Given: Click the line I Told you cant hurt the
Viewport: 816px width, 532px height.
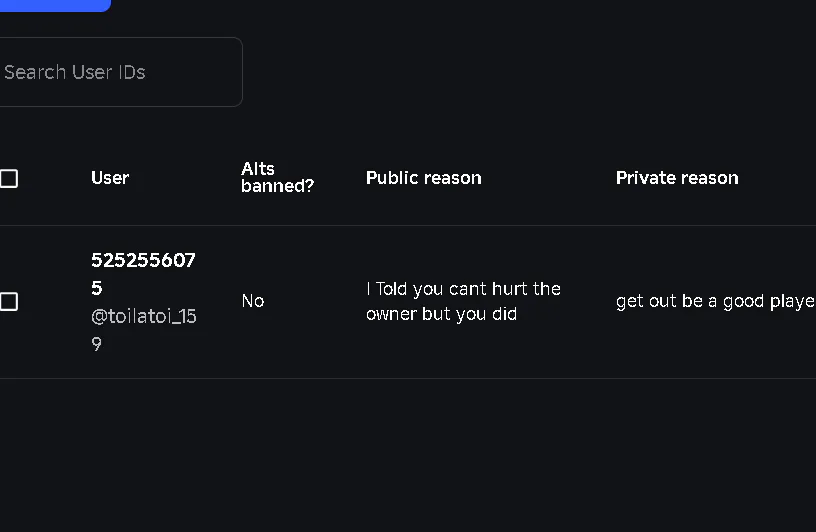Looking at the screenshot, I should click(x=463, y=289).
